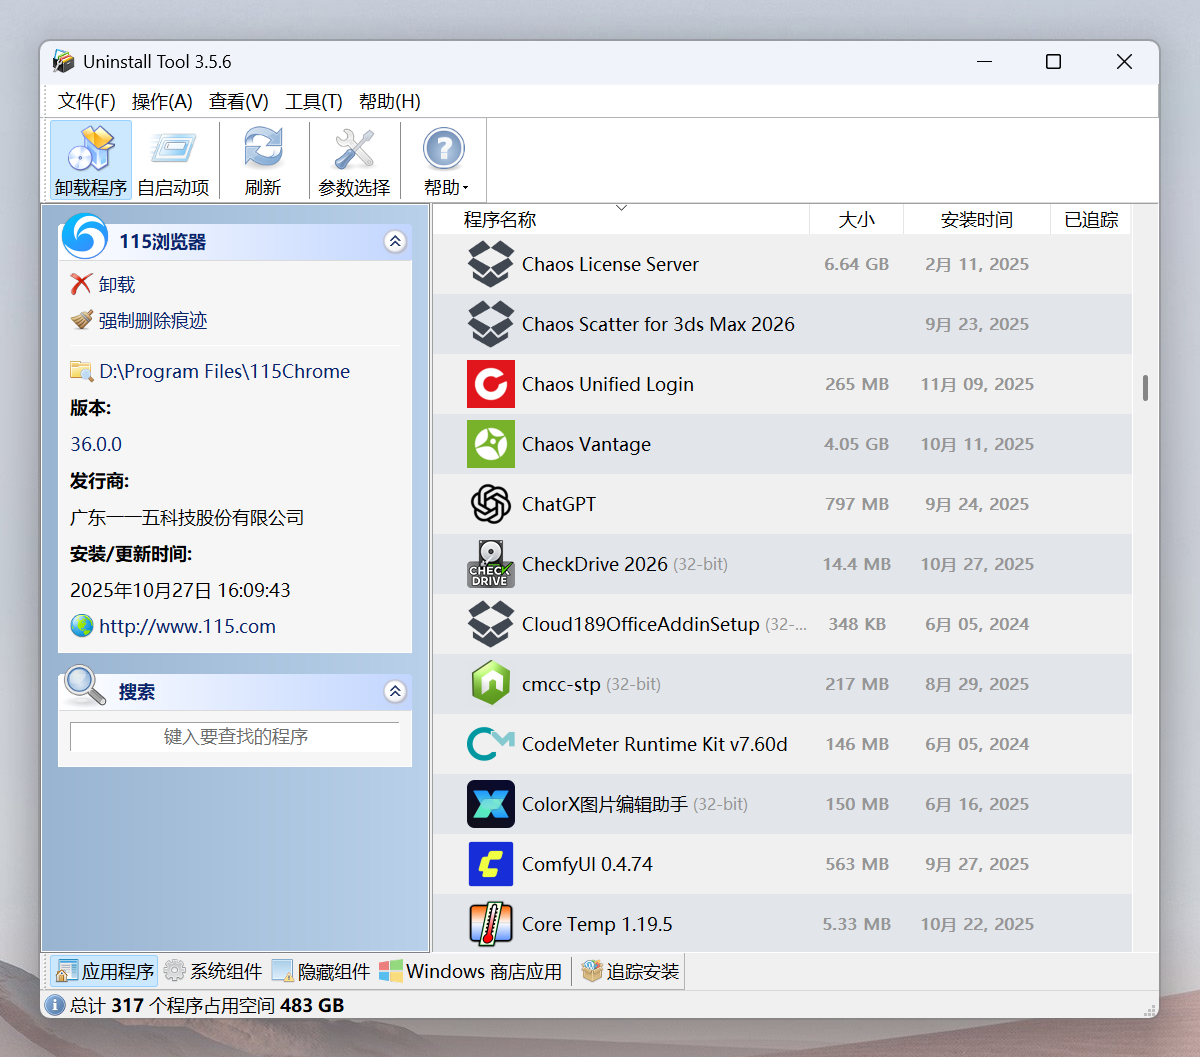Open the 工具(T) menu
Image resolution: width=1200 pixels, height=1057 pixels.
(314, 101)
